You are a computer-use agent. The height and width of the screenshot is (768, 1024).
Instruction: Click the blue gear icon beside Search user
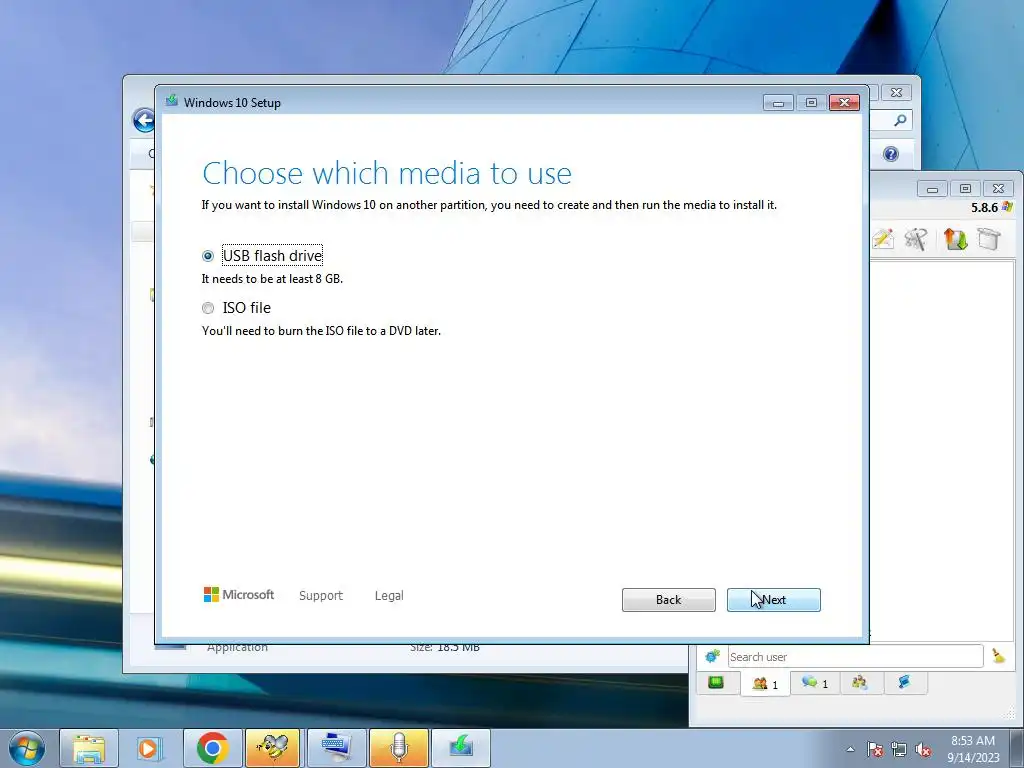pyautogui.click(x=712, y=656)
